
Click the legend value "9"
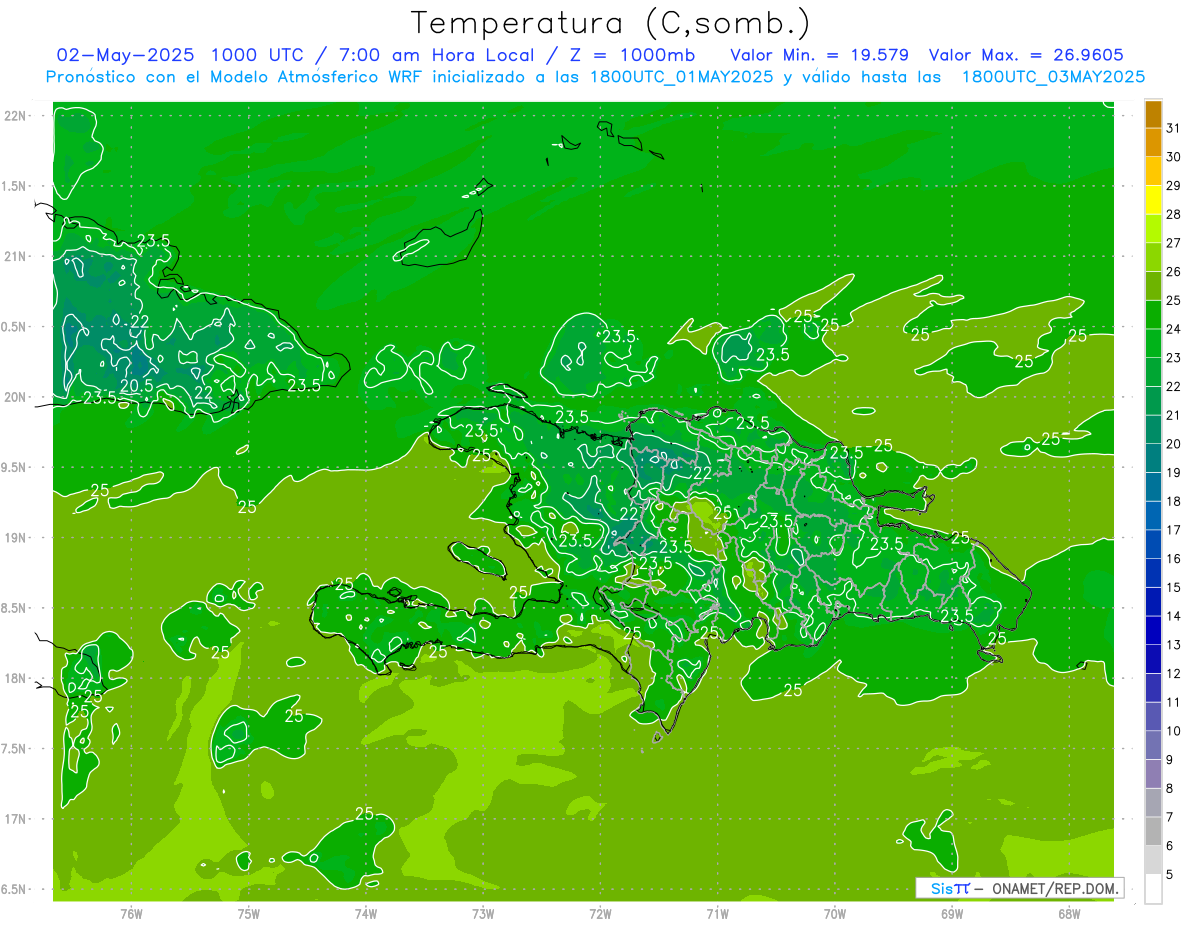point(1170,760)
